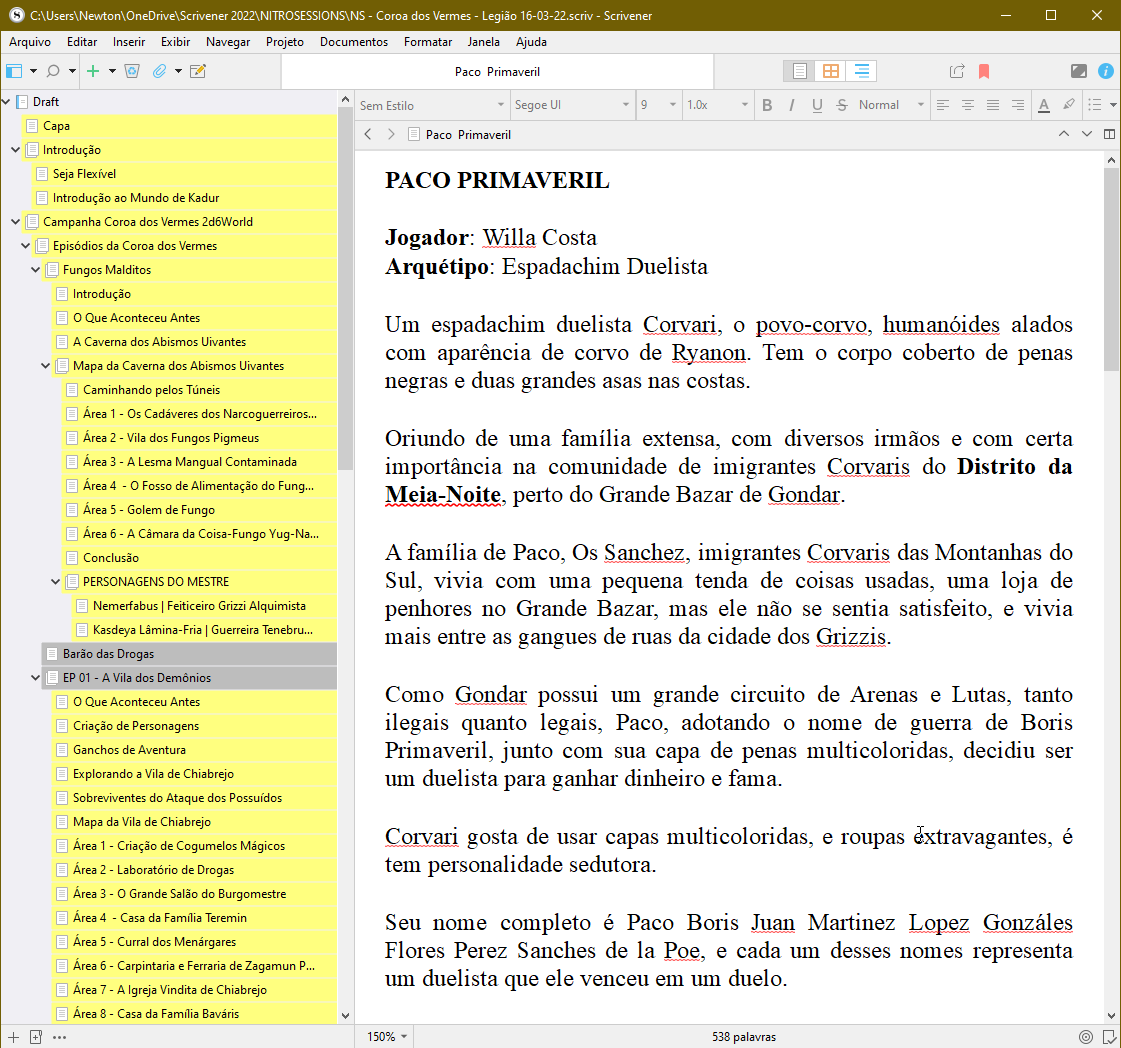
Task: Align text right
Action: tap(1018, 105)
